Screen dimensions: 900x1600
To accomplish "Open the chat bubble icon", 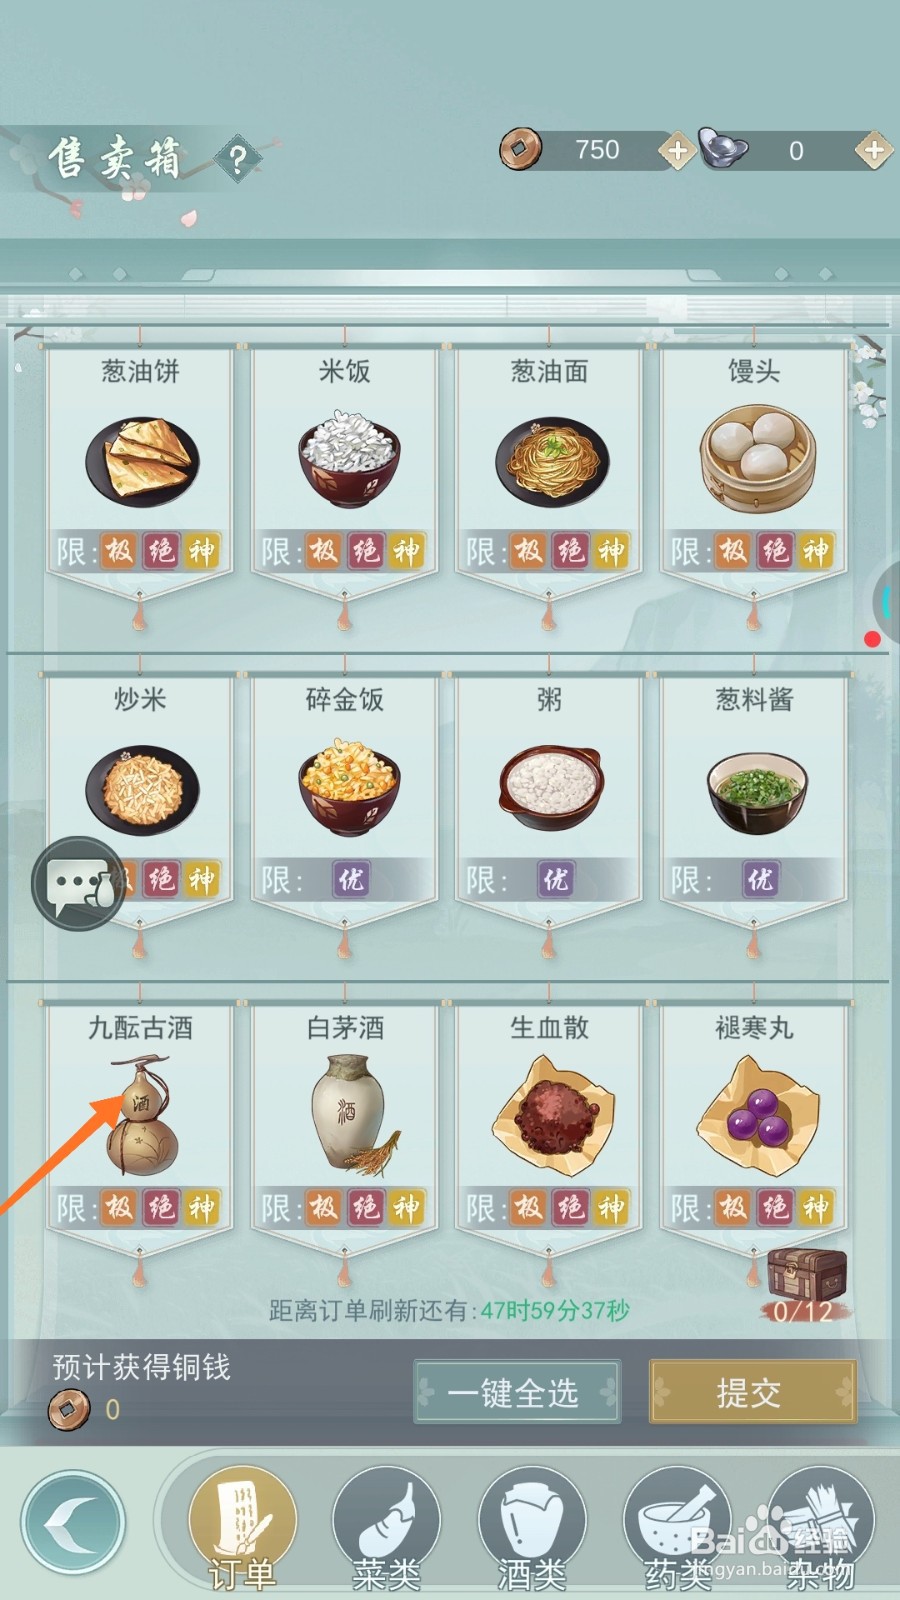I will click(x=80, y=884).
